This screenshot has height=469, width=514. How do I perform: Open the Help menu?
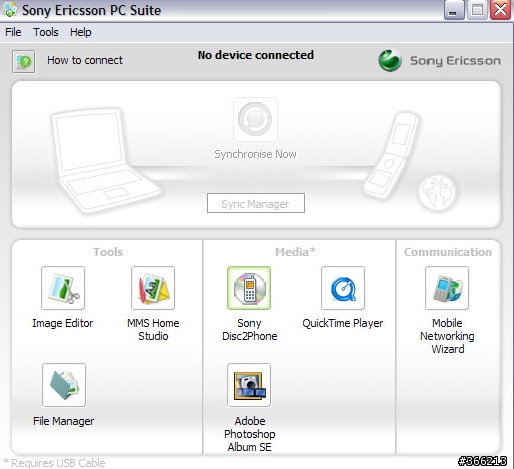(x=81, y=32)
